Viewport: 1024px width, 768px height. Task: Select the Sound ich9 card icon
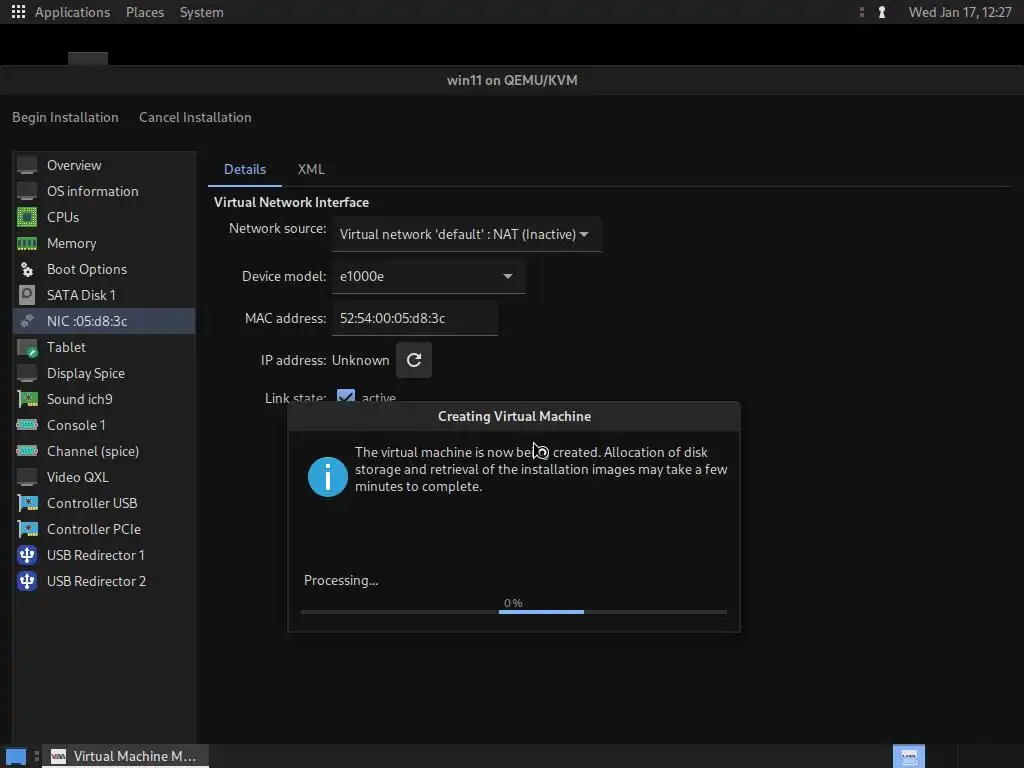point(27,399)
